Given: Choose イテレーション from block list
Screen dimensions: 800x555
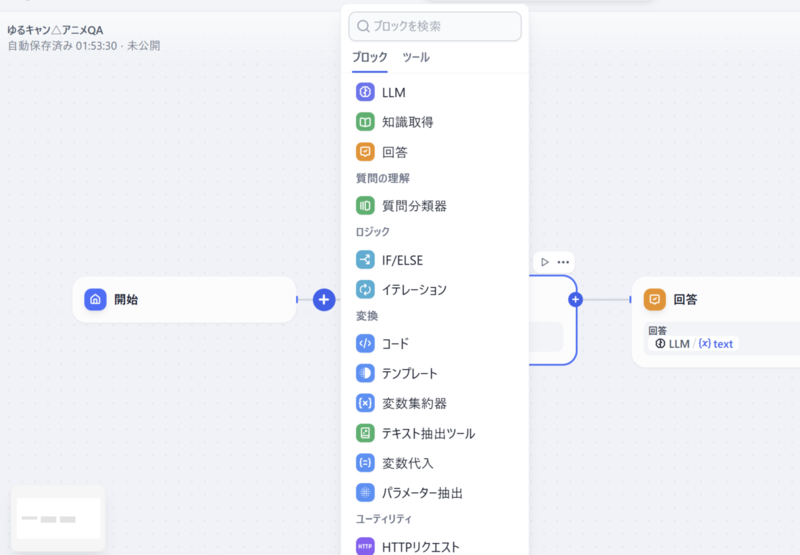Looking at the screenshot, I should 414,290.
